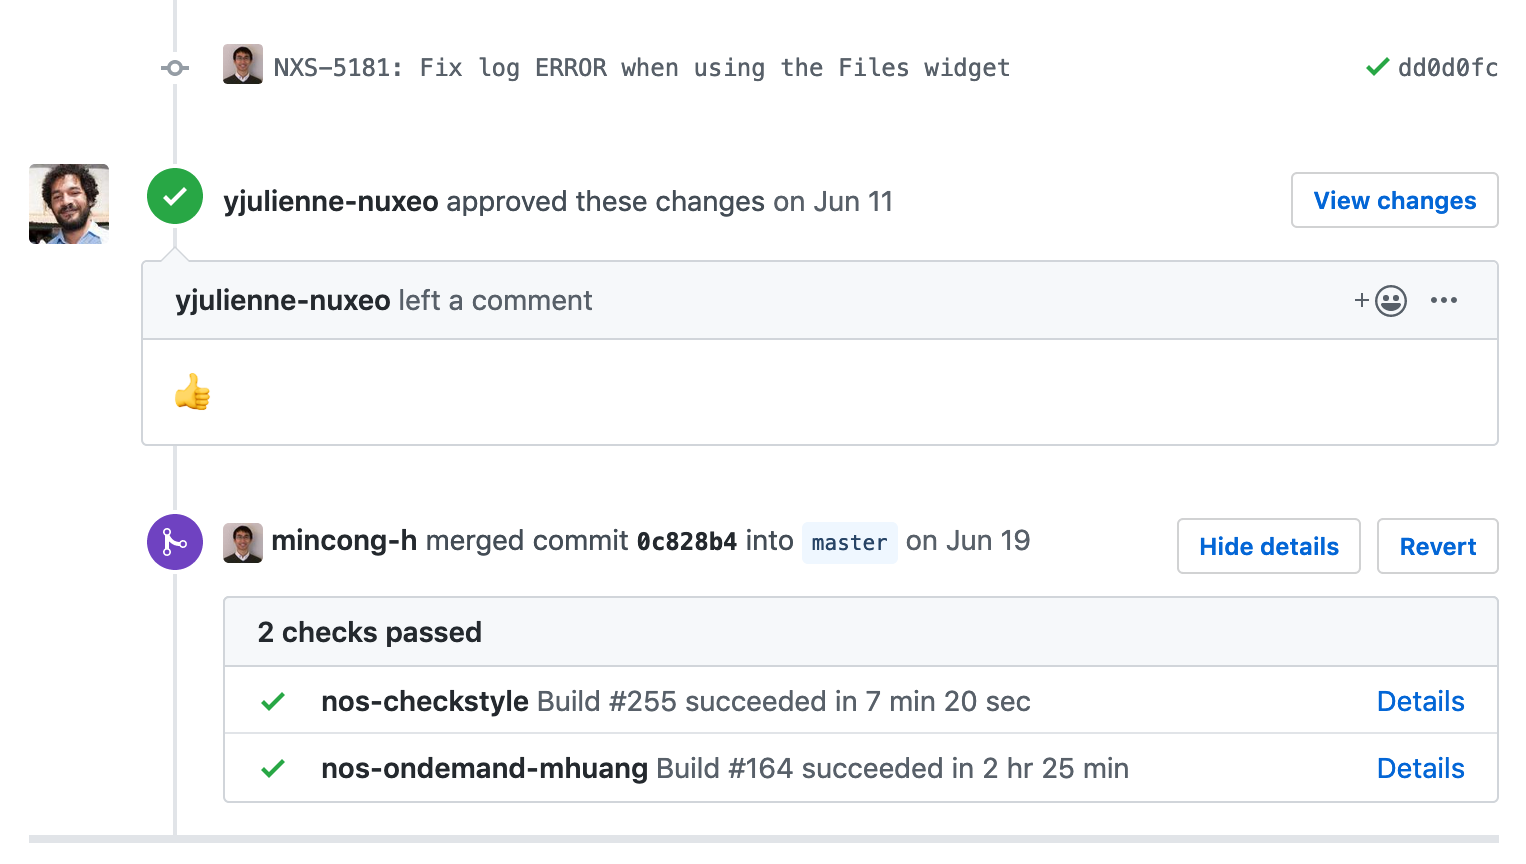Open commit hash dd0d0fc
The image size is (1526, 864).
pos(1447,67)
